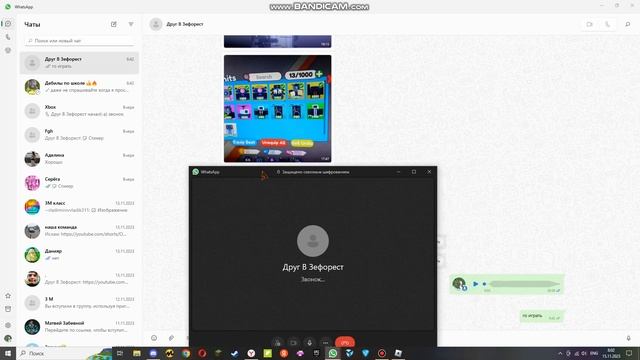Image resolution: width=640 pixels, height=360 pixels.
Task: Open the 3М класс group chat
Action: (80, 207)
